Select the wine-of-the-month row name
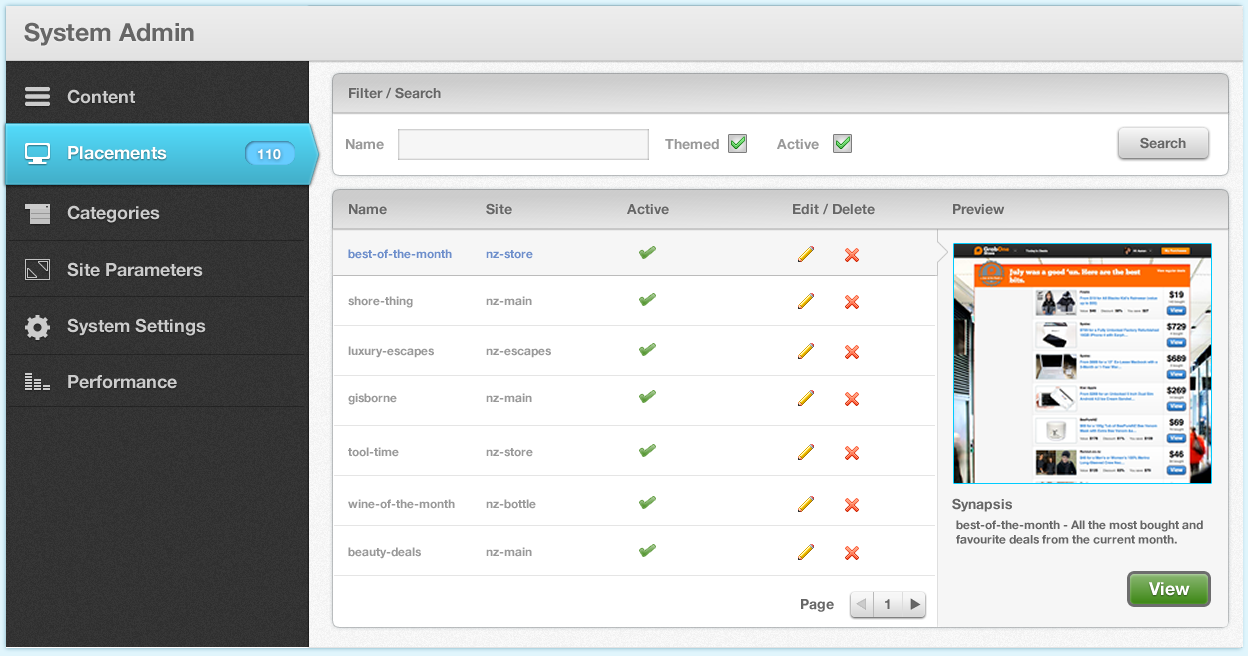1248x656 pixels. 401,504
